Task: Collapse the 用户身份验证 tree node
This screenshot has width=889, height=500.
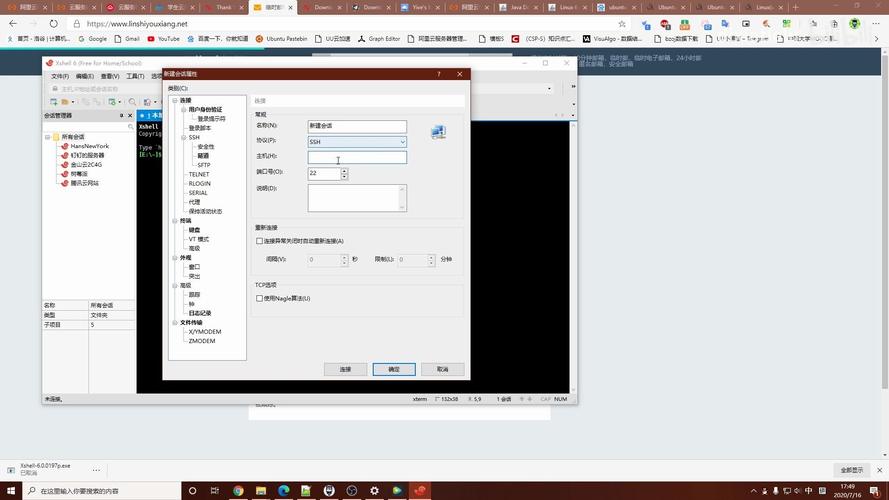Action: pyautogui.click(x=184, y=109)
